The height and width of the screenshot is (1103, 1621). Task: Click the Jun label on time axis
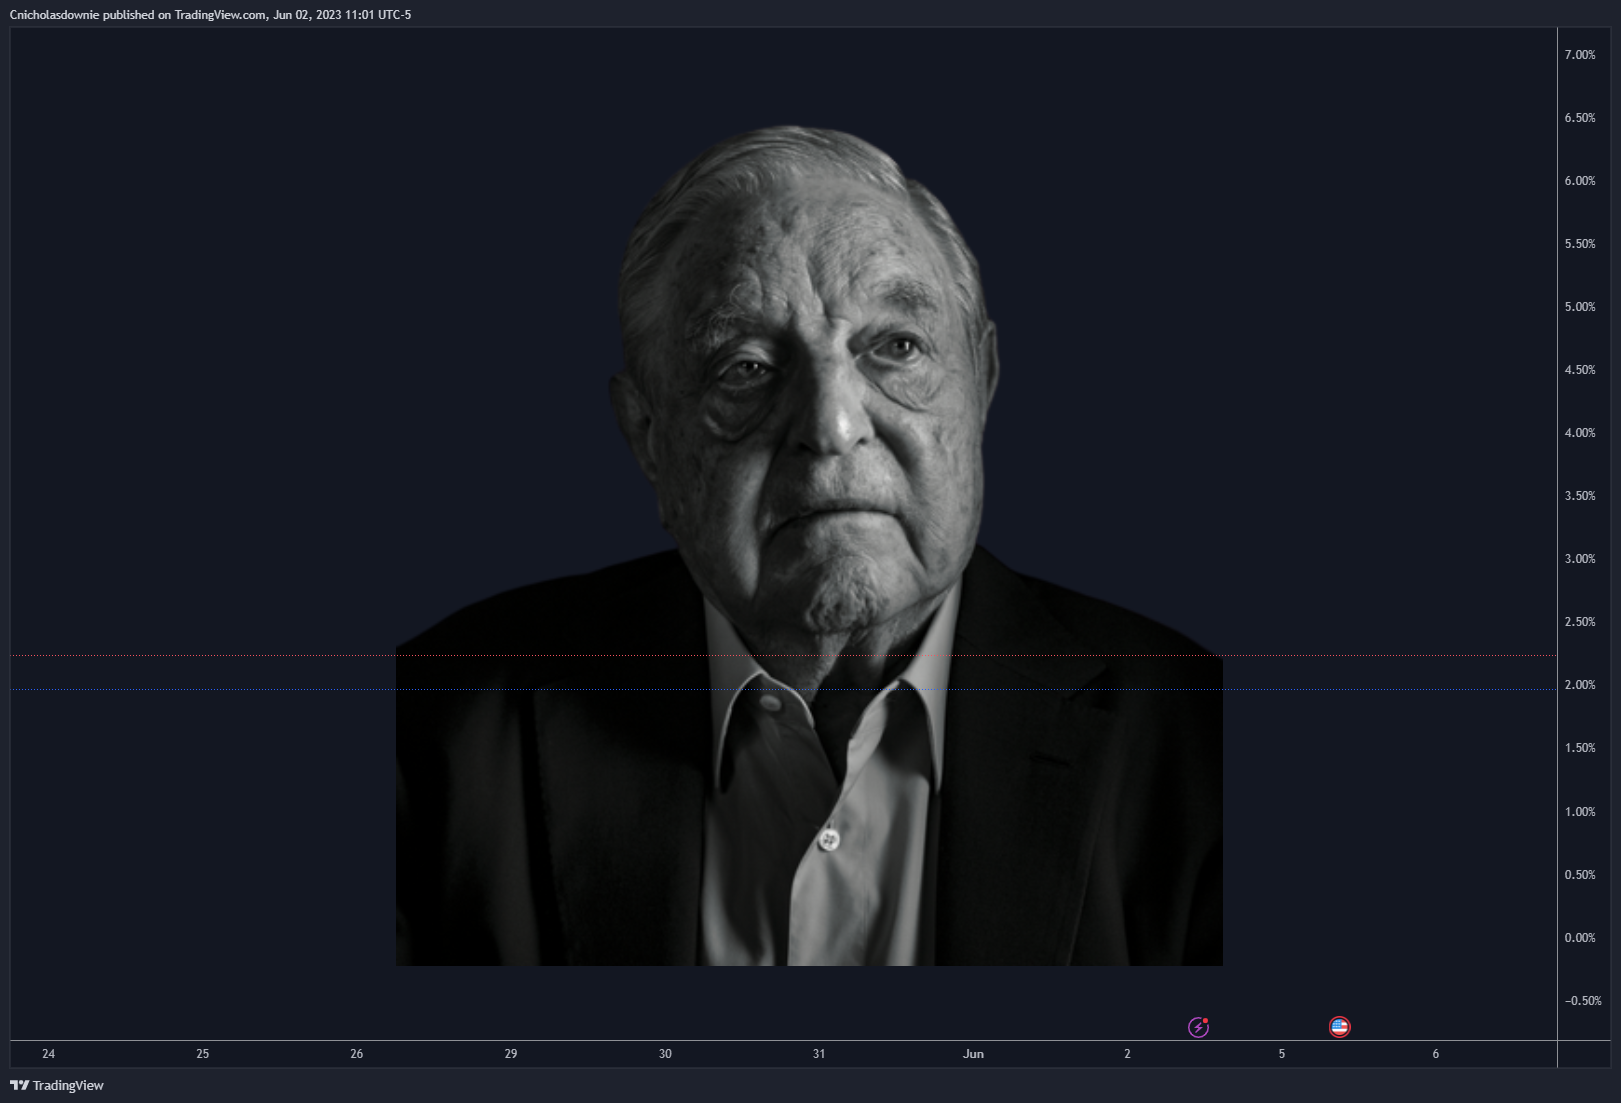973,1054
